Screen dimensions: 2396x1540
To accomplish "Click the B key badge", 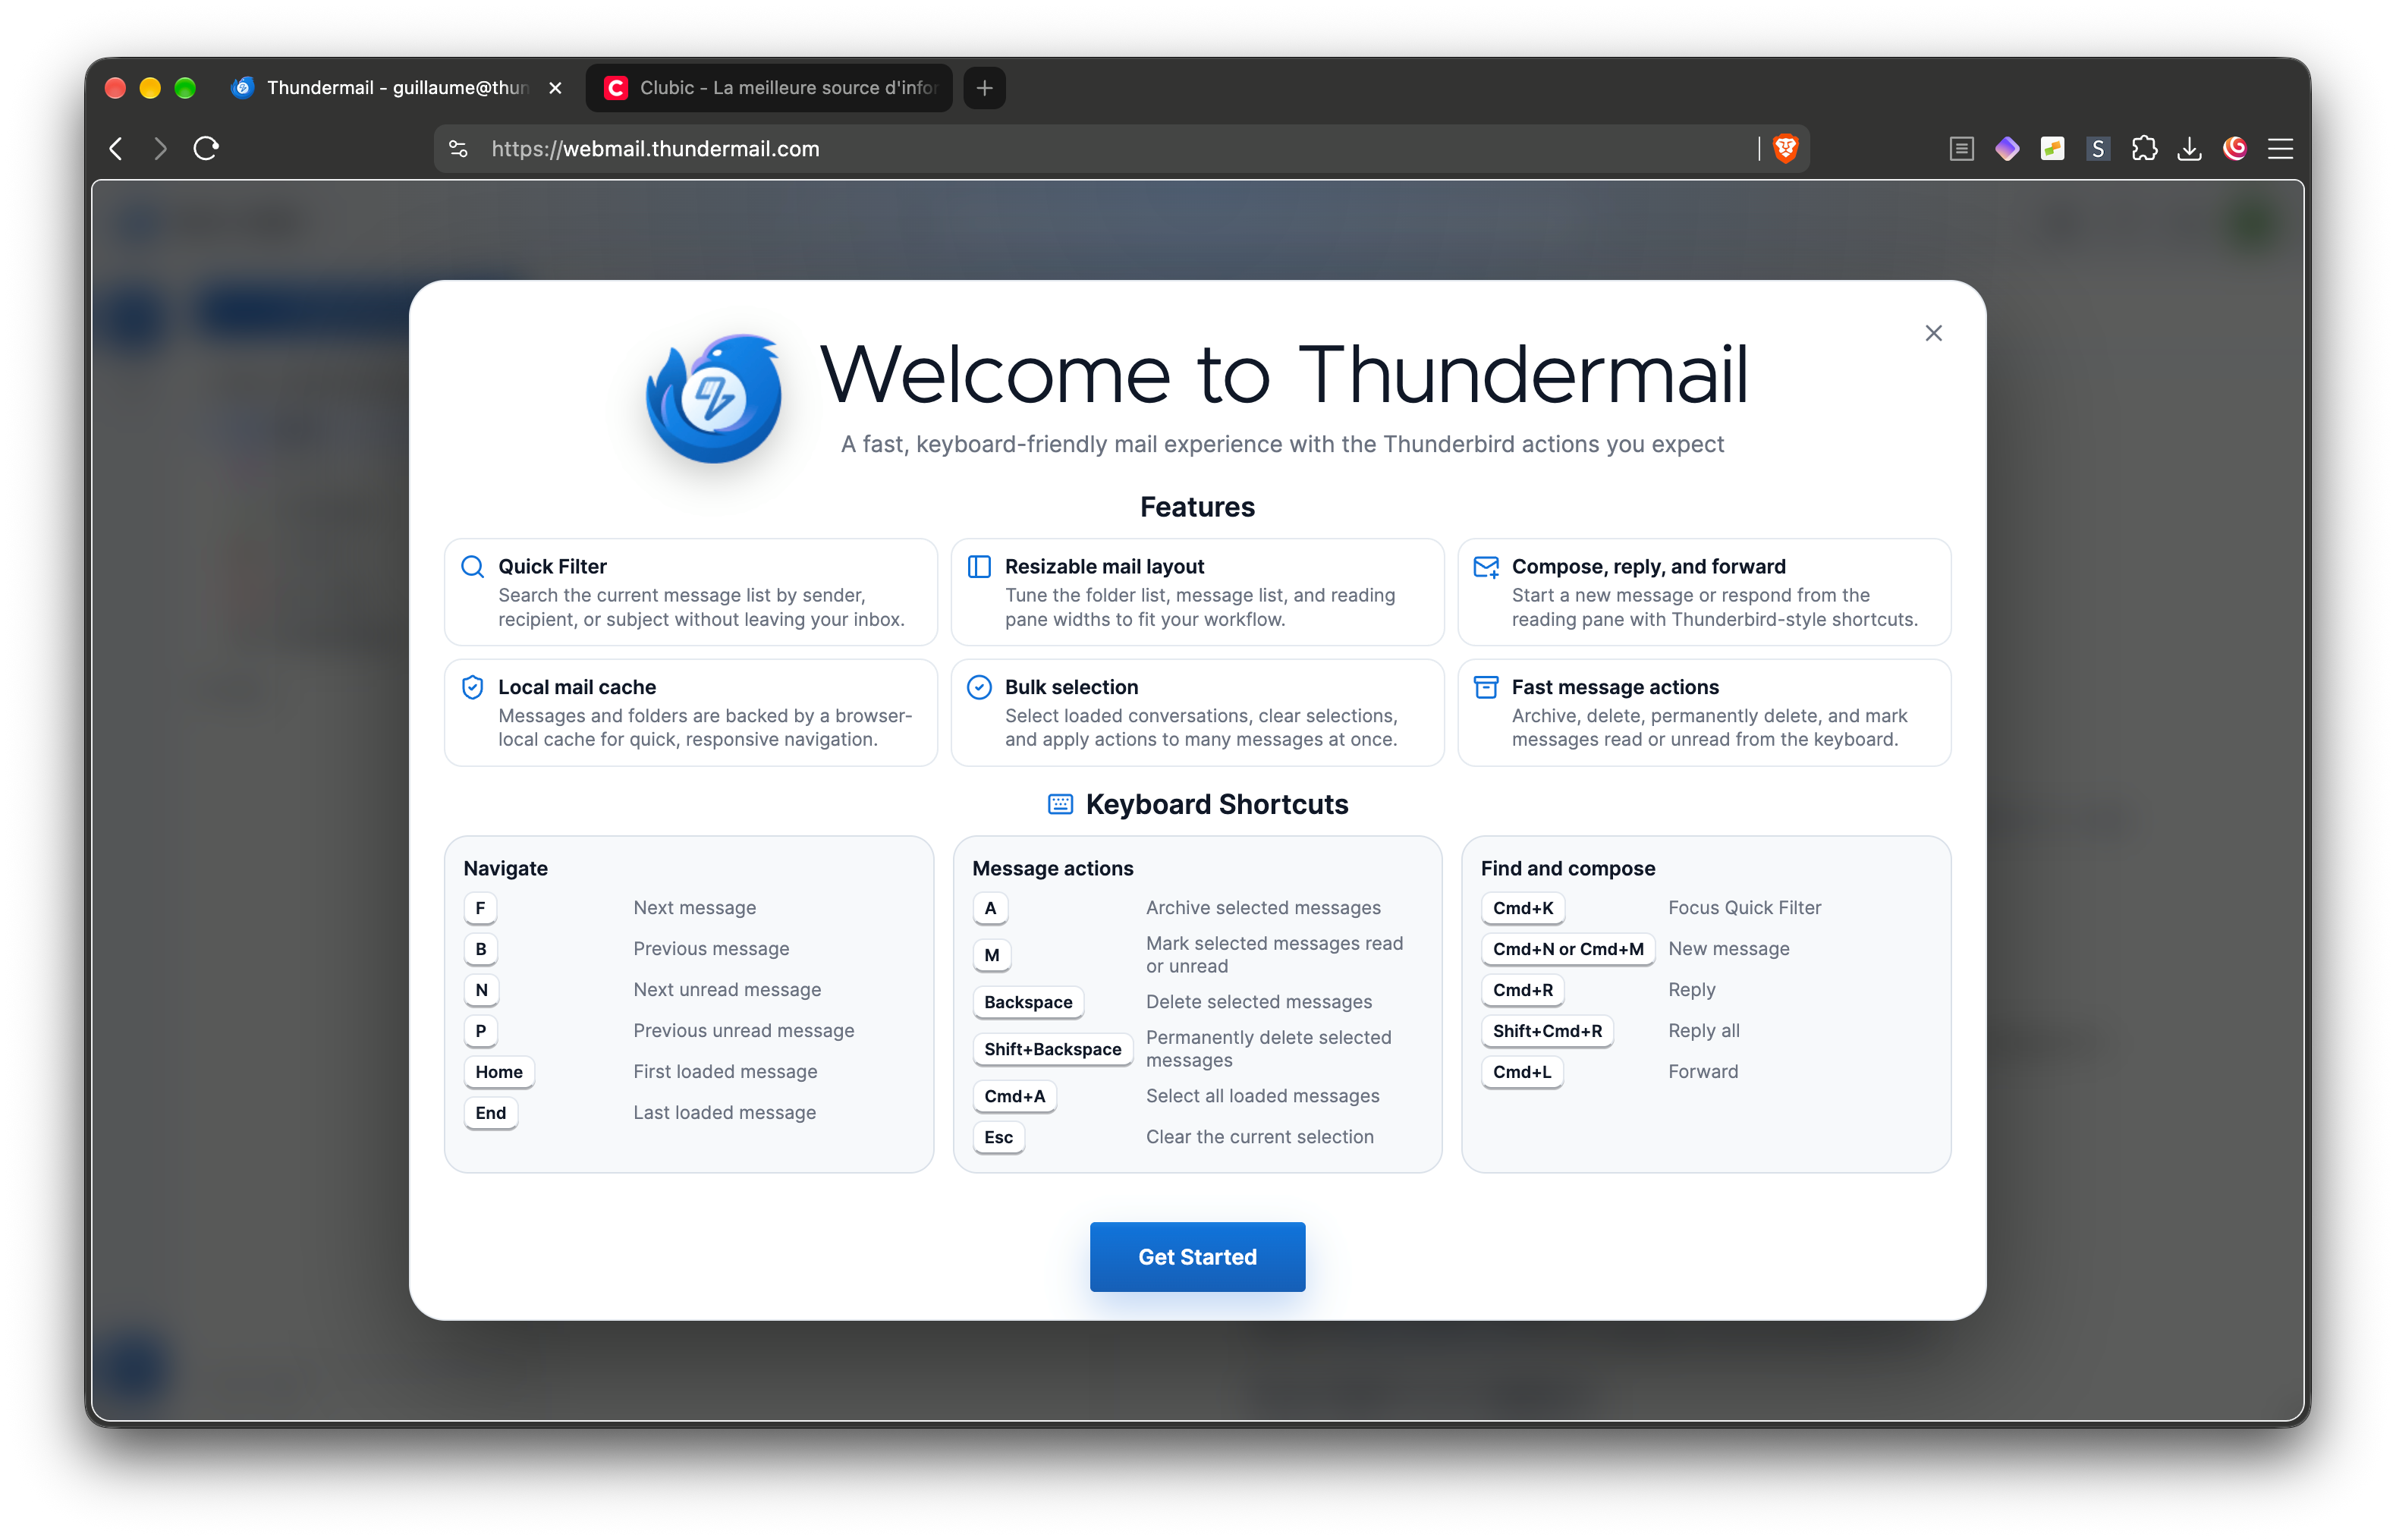I will 481,949.
